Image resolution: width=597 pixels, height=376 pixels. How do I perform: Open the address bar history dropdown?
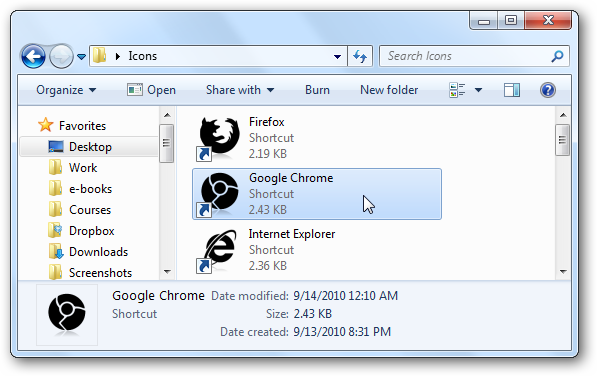coord(337,57)
